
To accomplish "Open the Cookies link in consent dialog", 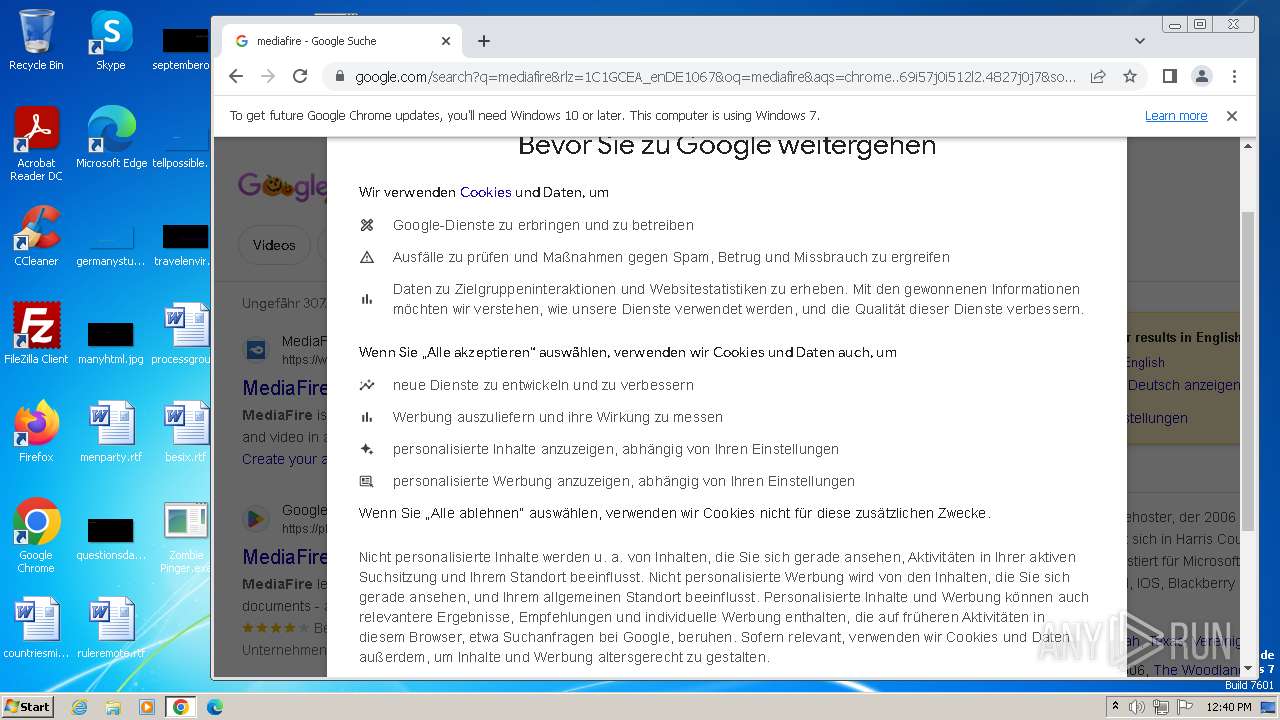I will pyautogui.click(x=486, y=192).
